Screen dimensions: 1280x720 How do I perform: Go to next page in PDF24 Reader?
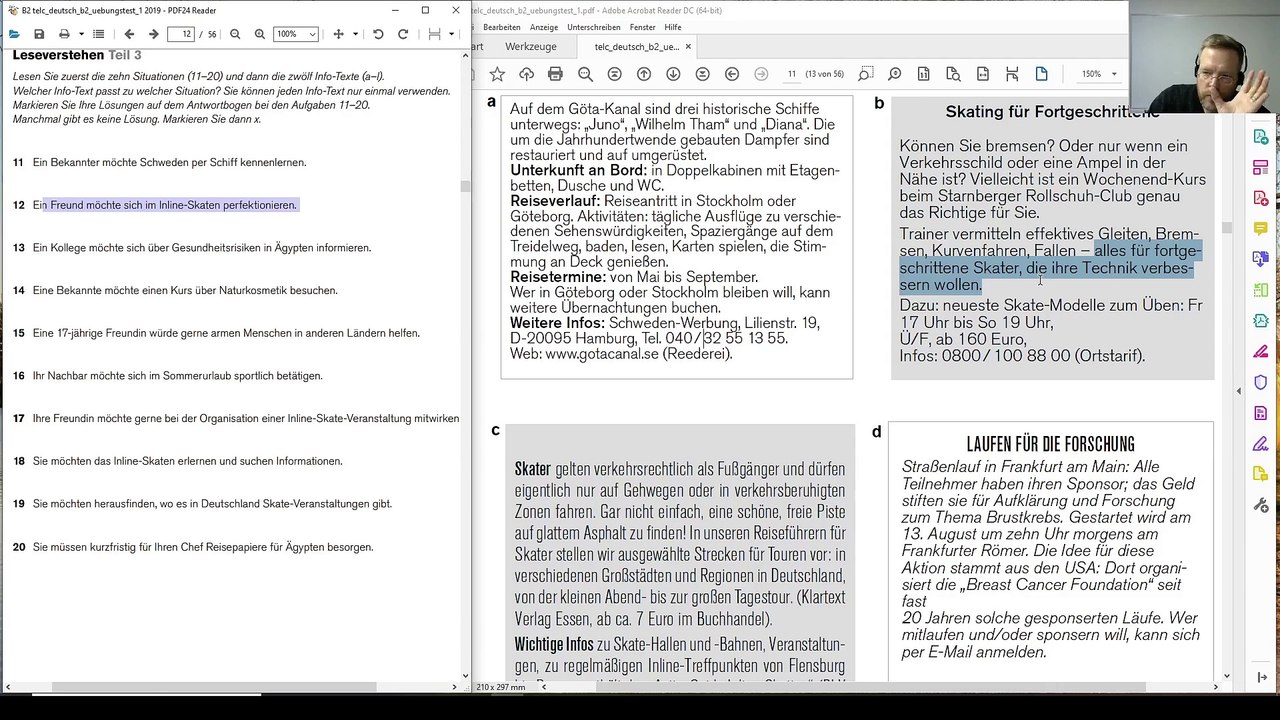pos(153,34)
